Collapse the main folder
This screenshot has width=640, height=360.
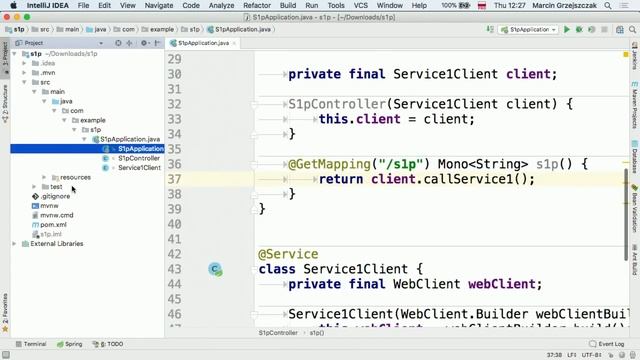coord(34,92)
